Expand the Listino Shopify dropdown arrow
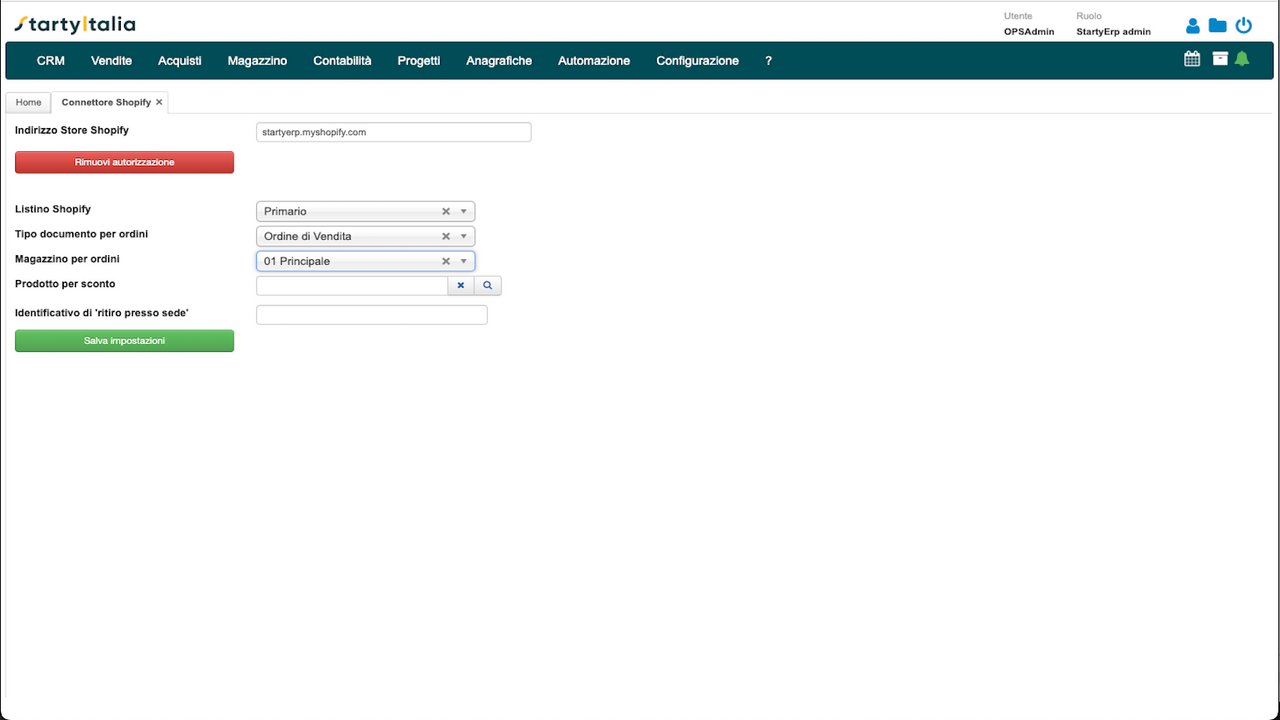Viewport: 1280px width, 720px height. click(x=464, y=211)
